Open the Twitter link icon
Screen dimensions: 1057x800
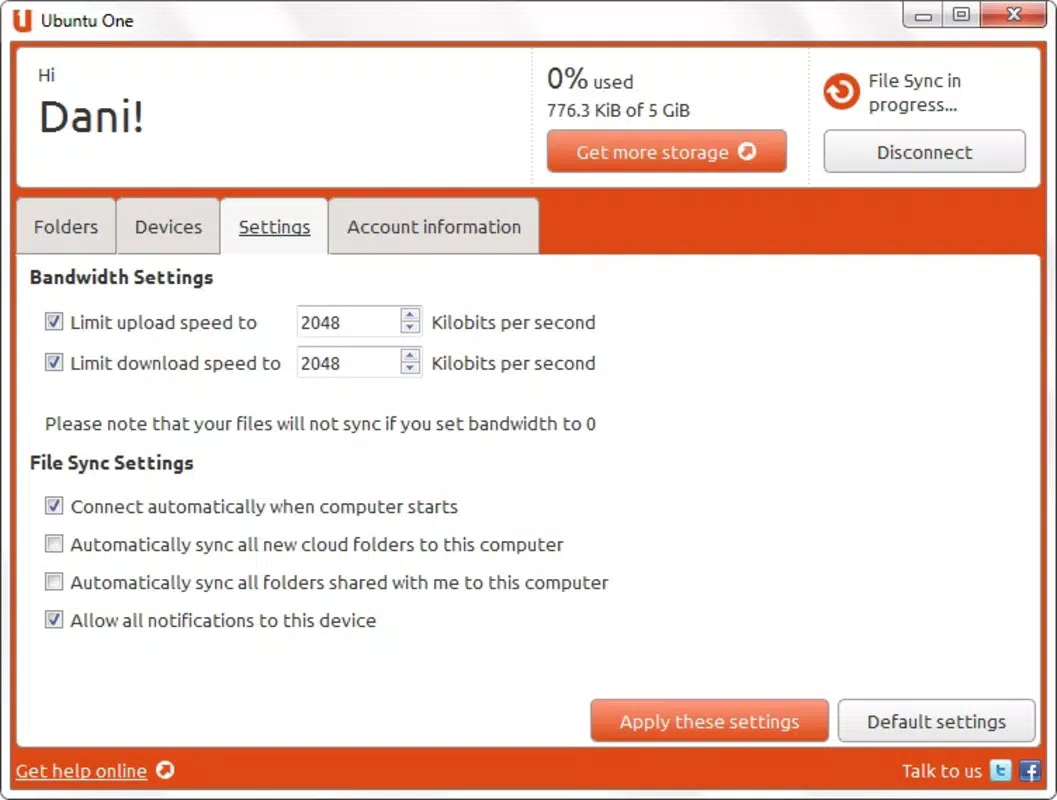click(1000, 770)
